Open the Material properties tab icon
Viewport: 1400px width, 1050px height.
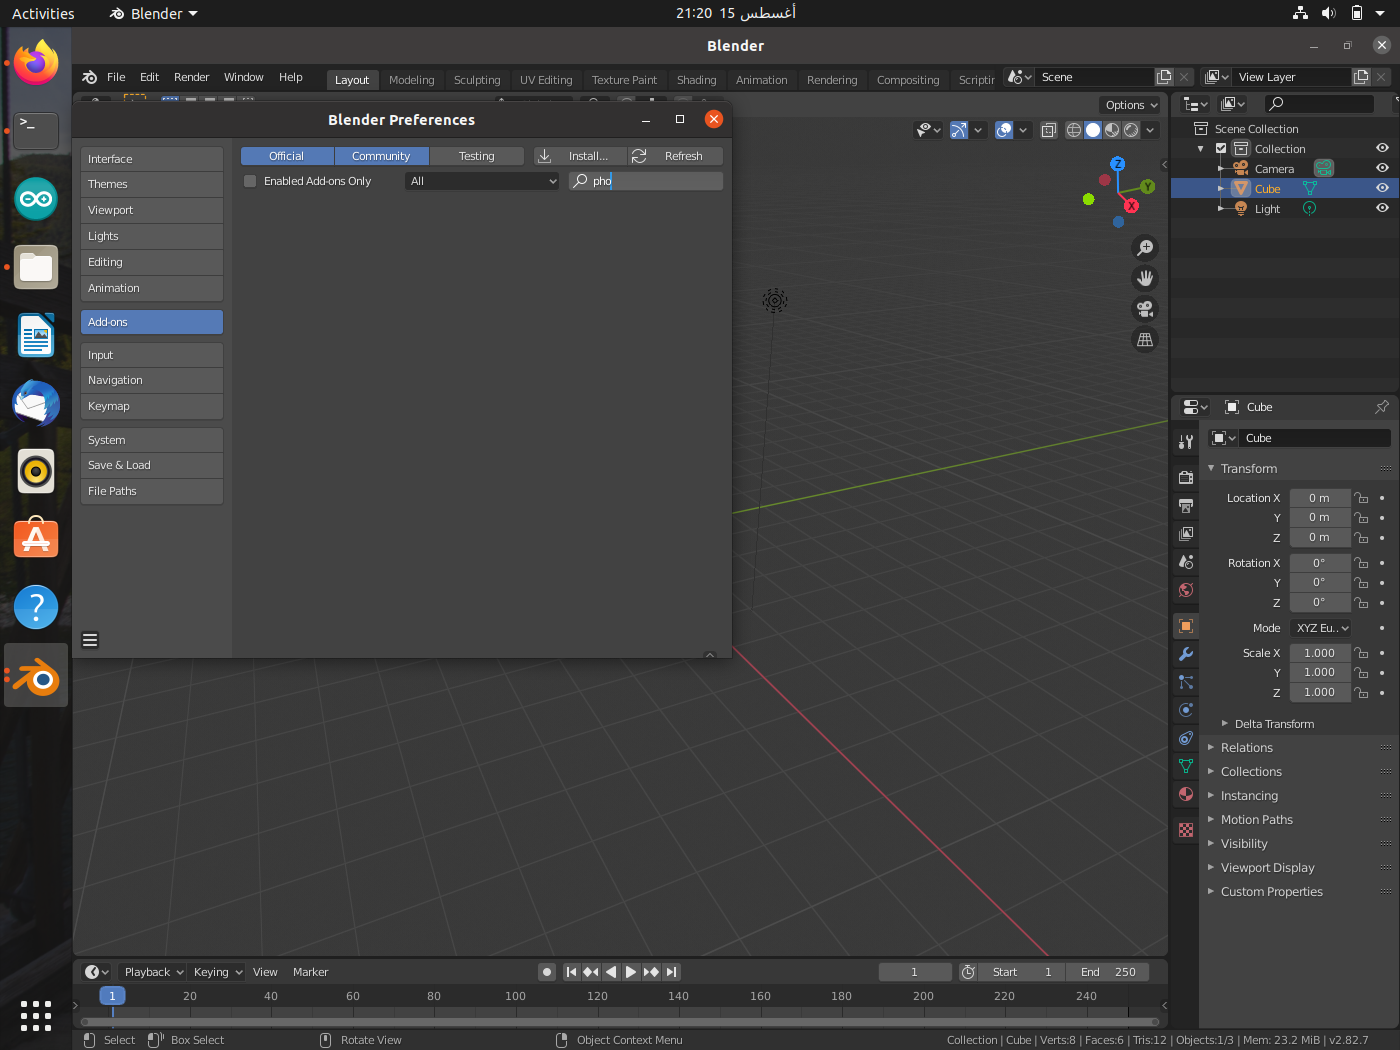1186,794
